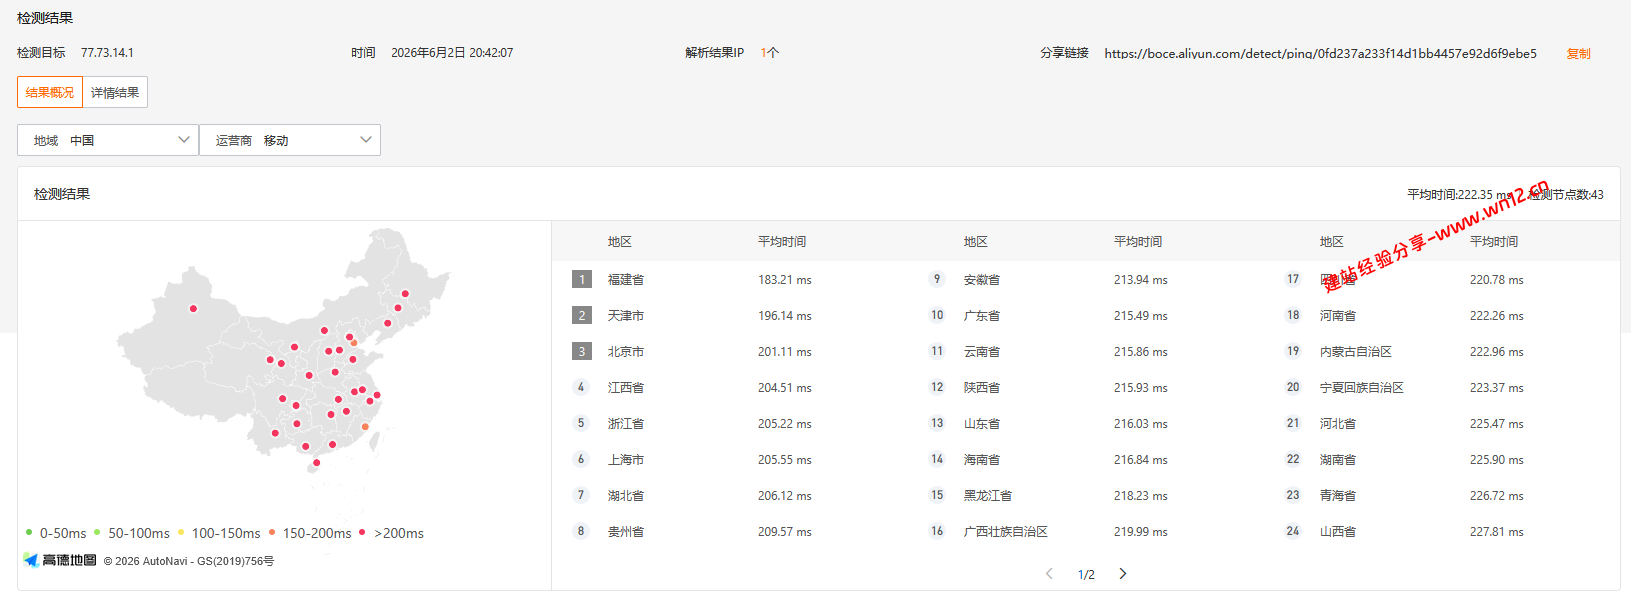Select the 云南省 row name
This screenshot has width=1631, height=602.
(x=982, y=352)
